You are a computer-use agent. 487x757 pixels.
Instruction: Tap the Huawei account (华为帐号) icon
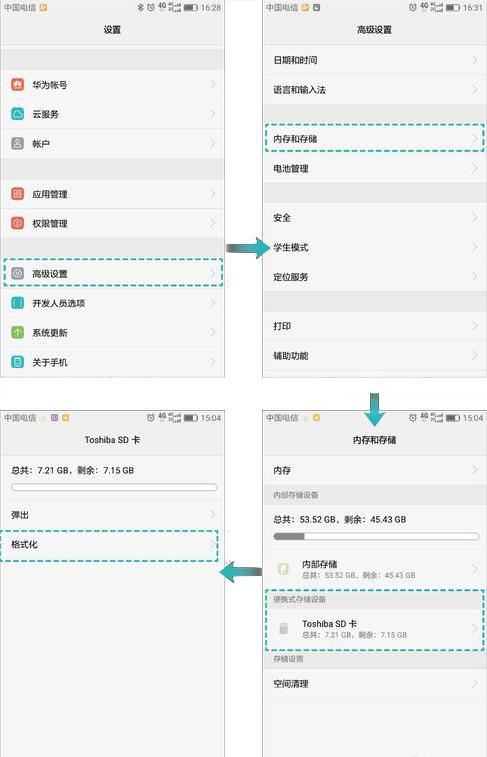(17, 84)
